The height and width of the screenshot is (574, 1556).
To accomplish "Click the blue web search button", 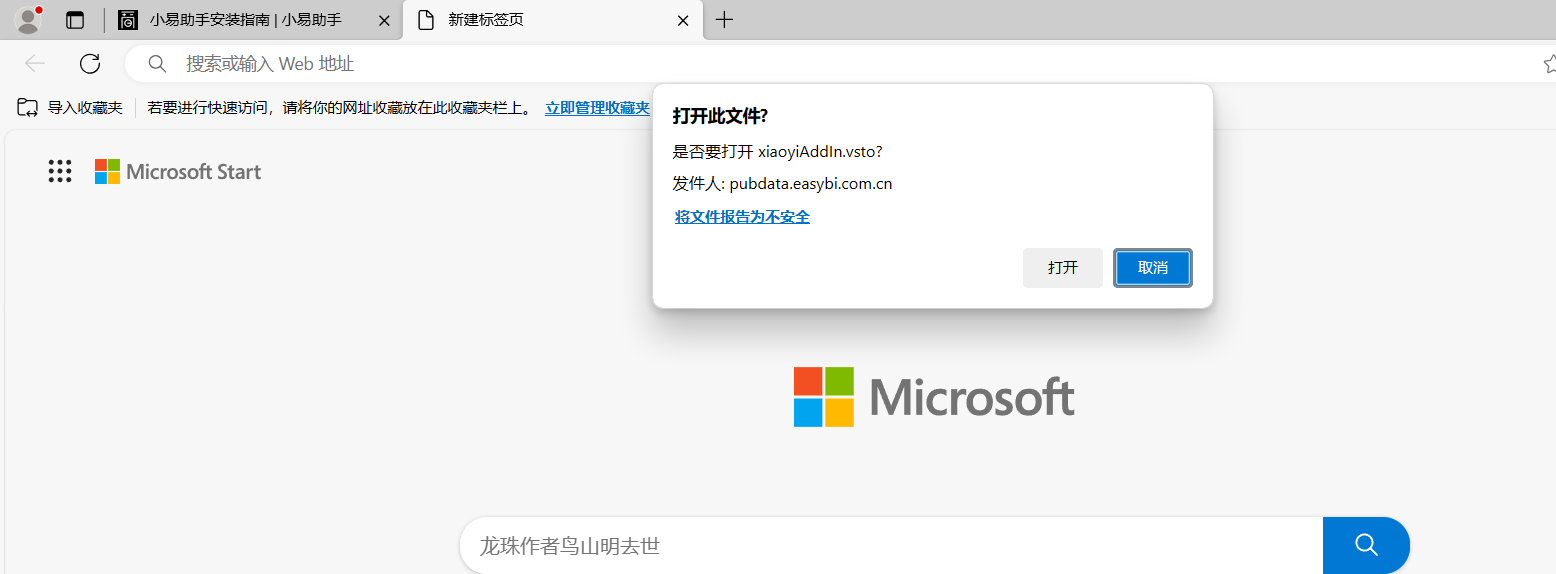I will [x=1366, y=545].
